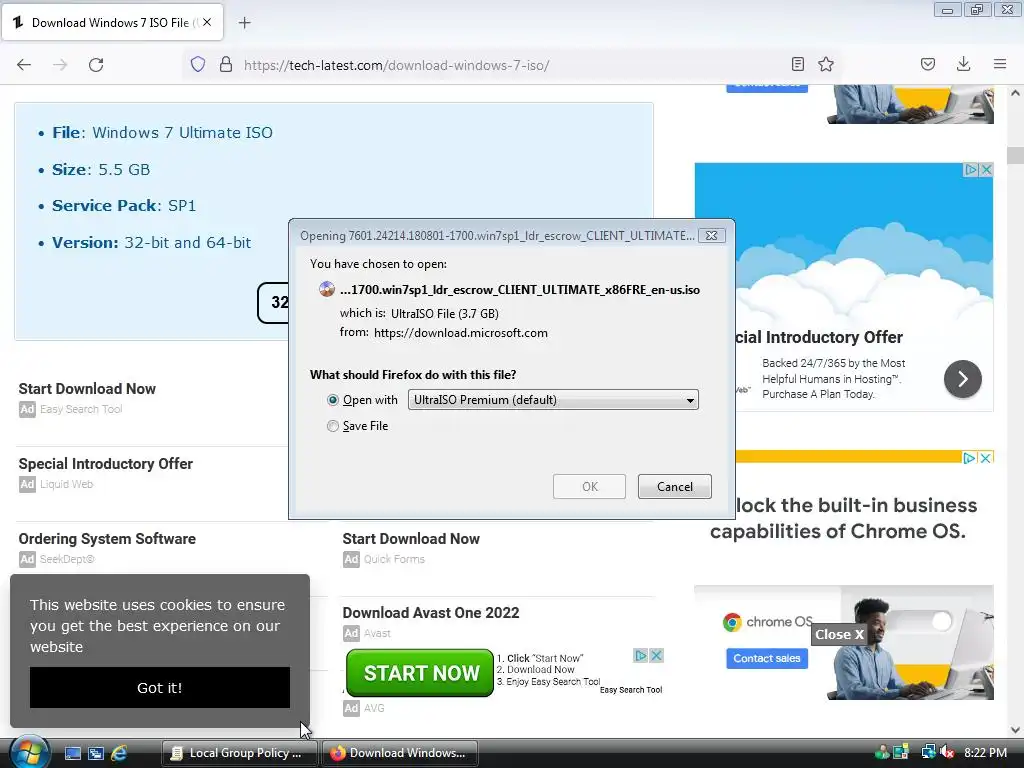The width and height of the screenshot is (1024, 768).
Task: Click Contact sales in bottom Chrome OS ad
Action: [x=767, y=658]
